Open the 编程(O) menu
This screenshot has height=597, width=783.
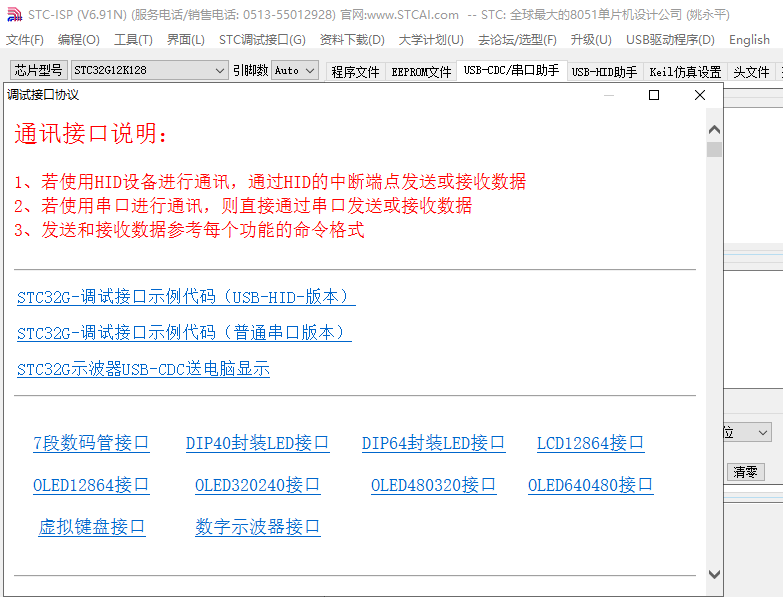click(78, 40)
